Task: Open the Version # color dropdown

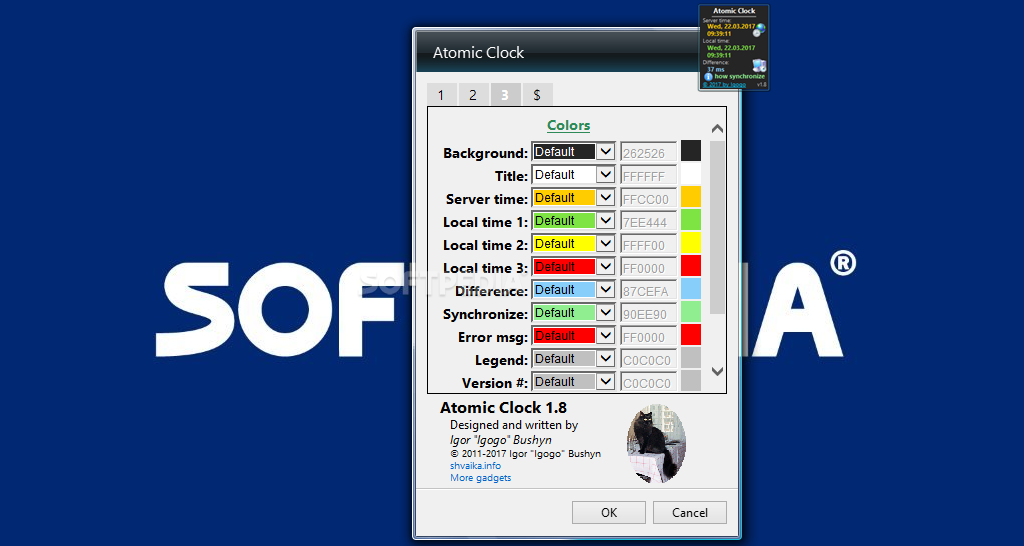Action: pyautogui.click(x=573, y=381)
